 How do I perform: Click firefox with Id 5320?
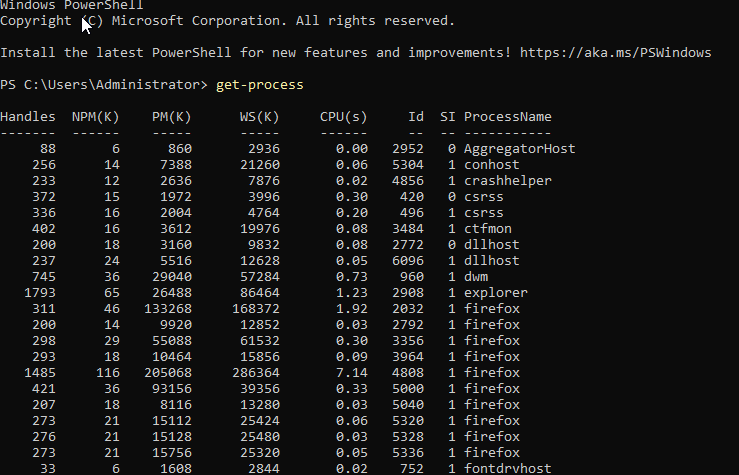[x=492, y=421]
